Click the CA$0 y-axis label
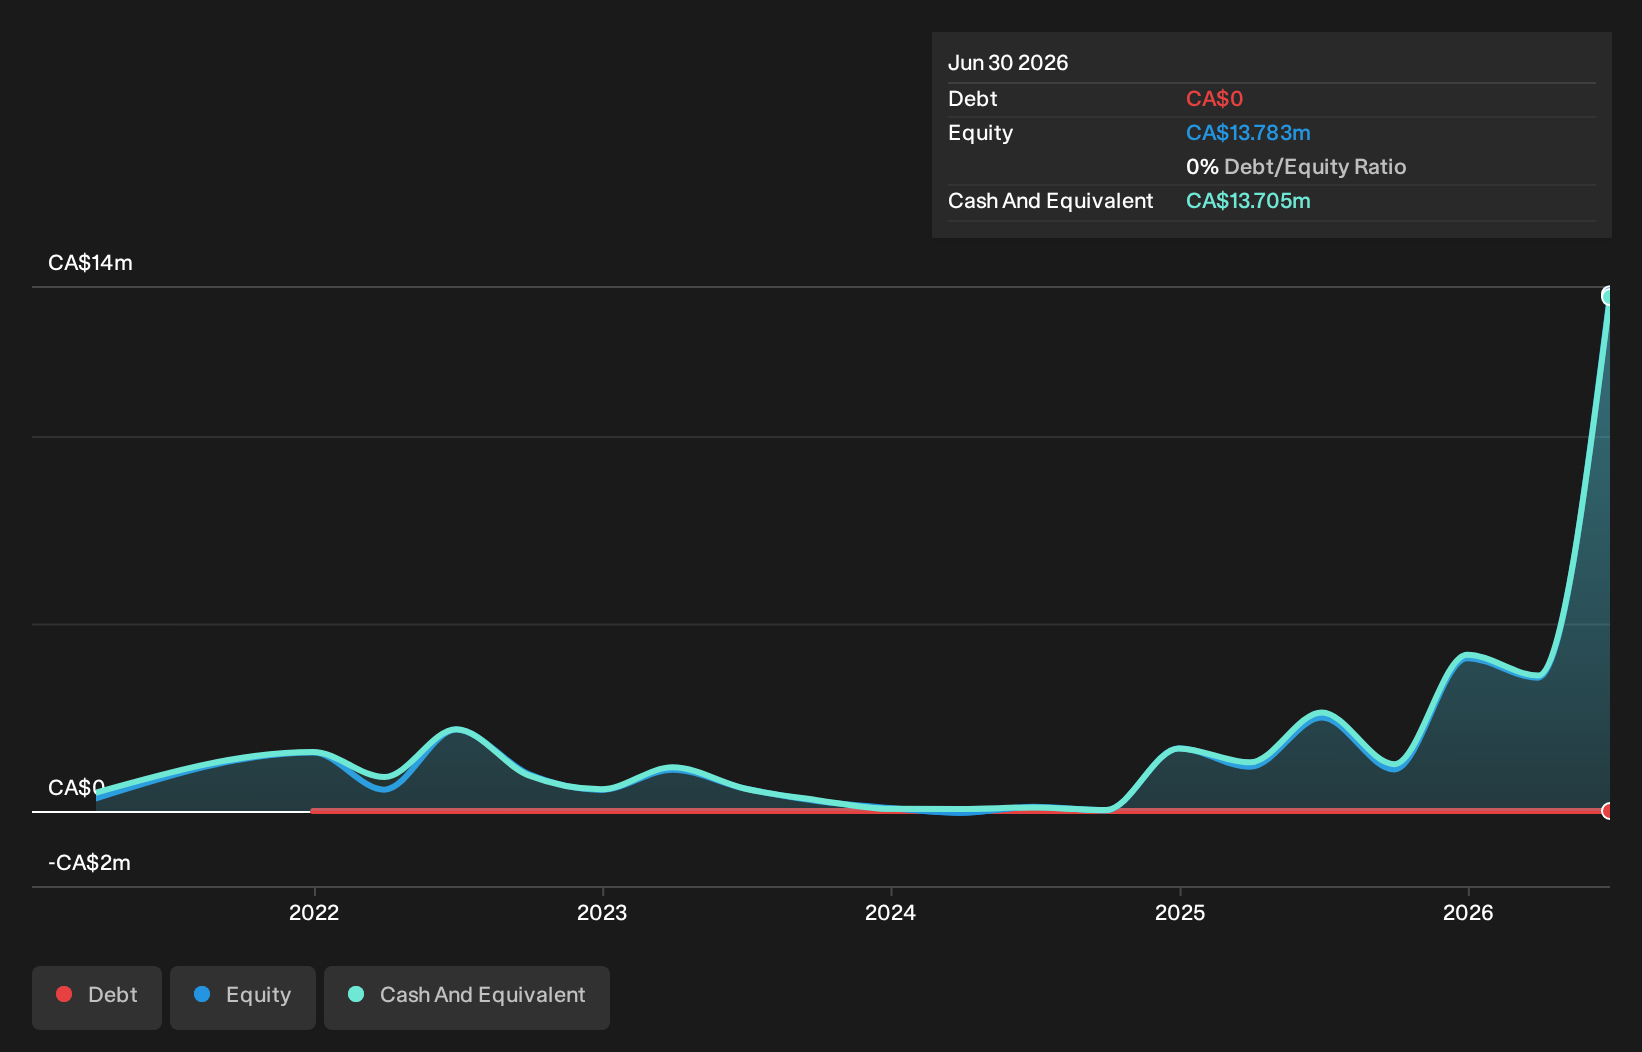 76,788
